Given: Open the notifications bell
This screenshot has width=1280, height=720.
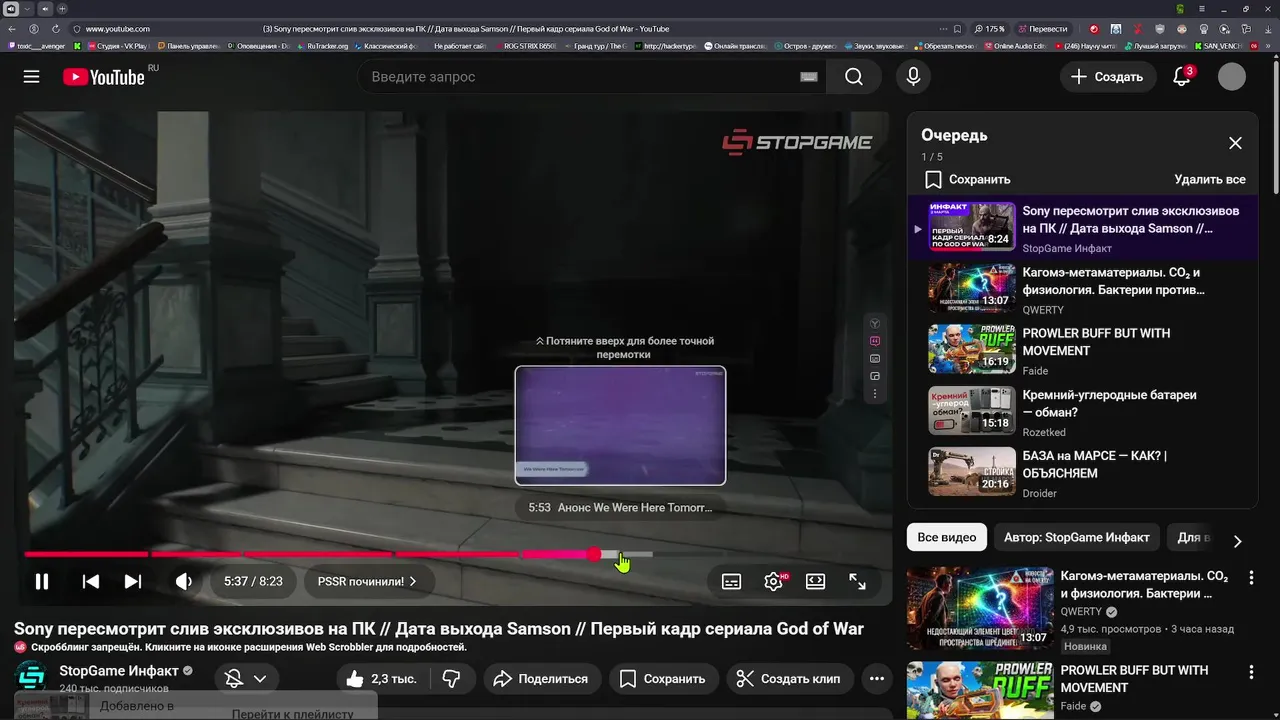Looking at the screenshot, I should [1182, 77].
